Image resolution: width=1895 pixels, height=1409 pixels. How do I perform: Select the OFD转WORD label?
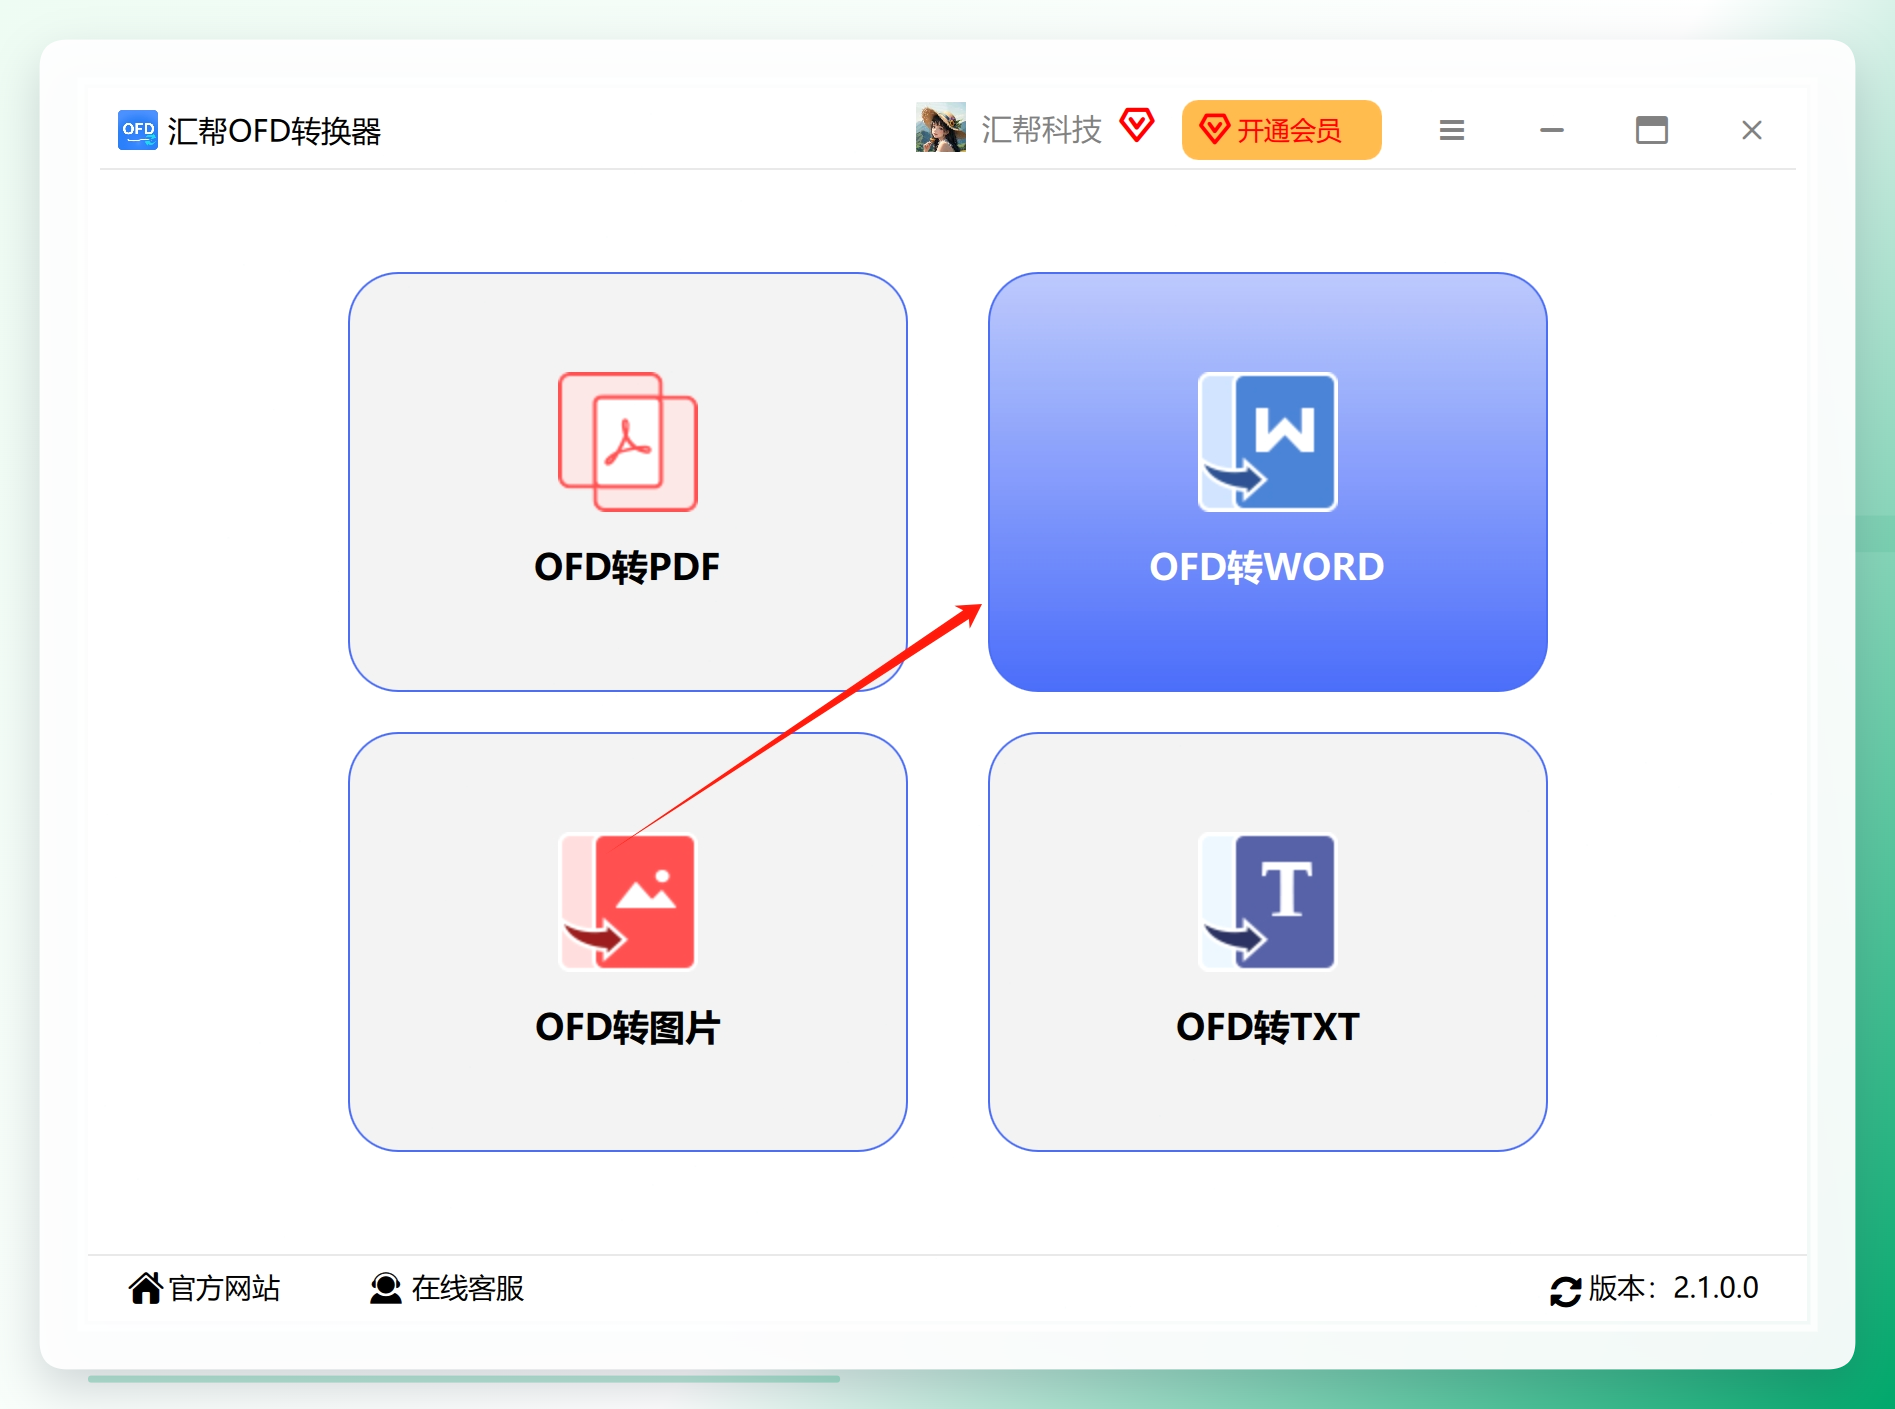click(1267, 567)
